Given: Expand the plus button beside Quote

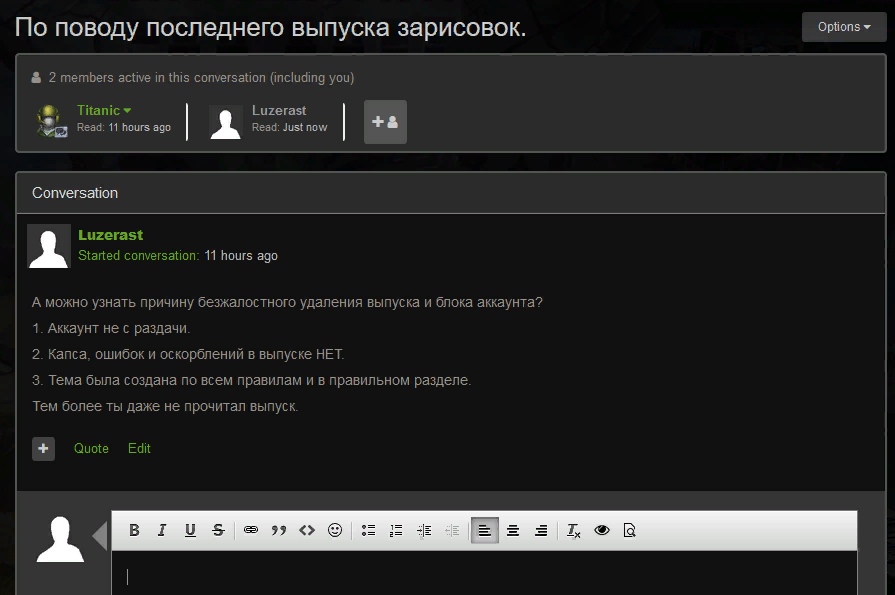Looking at the screenshot, I should point(43,449).
